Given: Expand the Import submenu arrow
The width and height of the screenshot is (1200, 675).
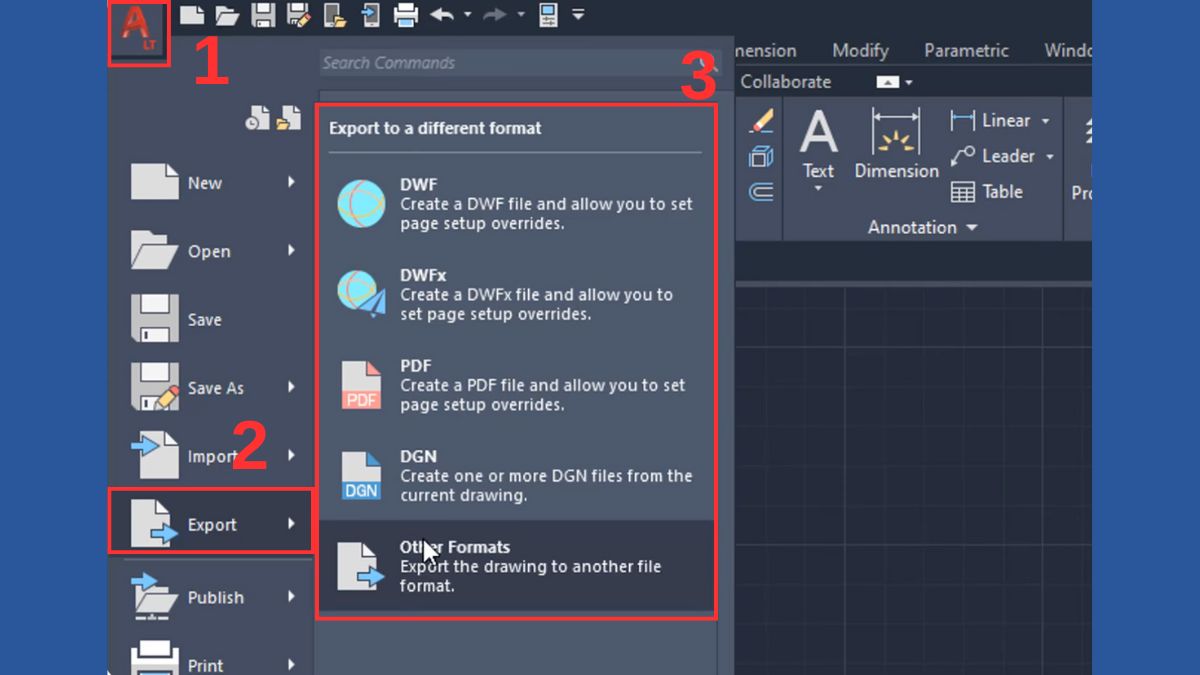Looking at the screenshot, I should pos(291,455).
